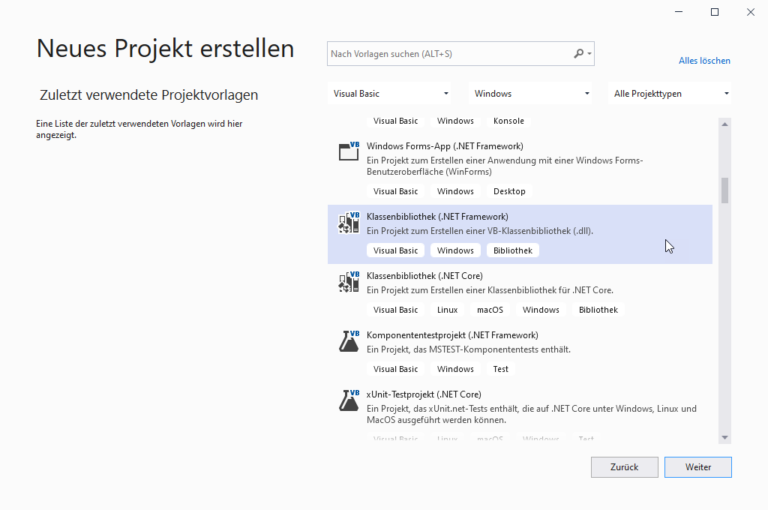Click the Windows Forms-App template icon
The width and height of the screenshot is (768, 510).
coord(349,151)
